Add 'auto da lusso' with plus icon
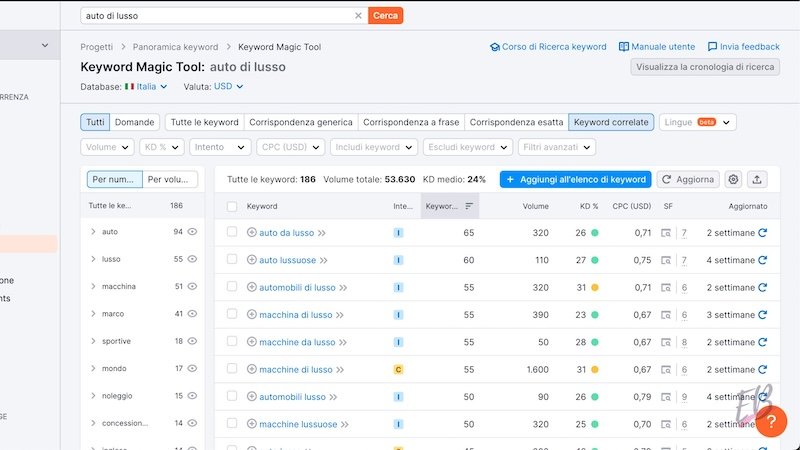800x450 pixels. [252, 233]
